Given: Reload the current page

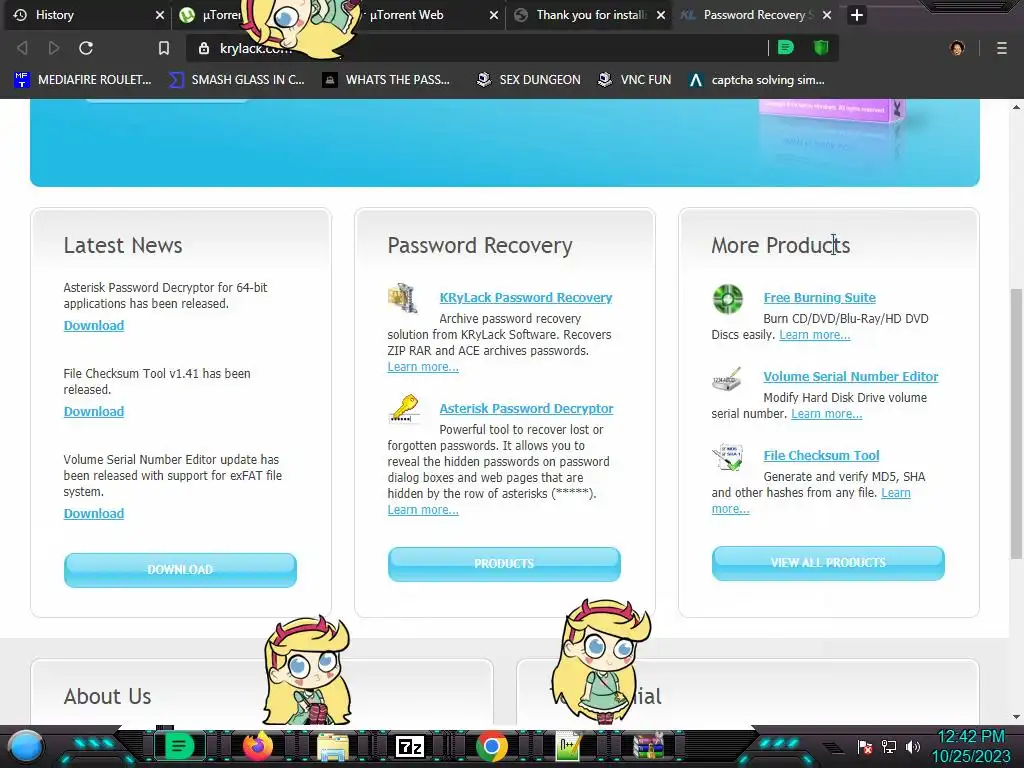Looking at the screenshot, I should point(86,48).
